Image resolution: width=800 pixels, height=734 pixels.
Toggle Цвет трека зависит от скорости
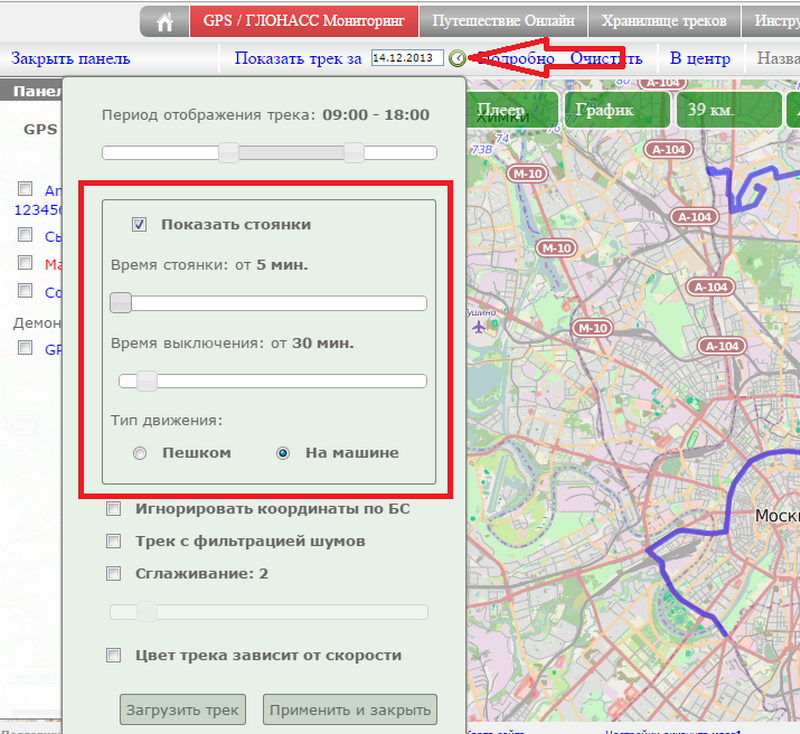coord(114,655)
